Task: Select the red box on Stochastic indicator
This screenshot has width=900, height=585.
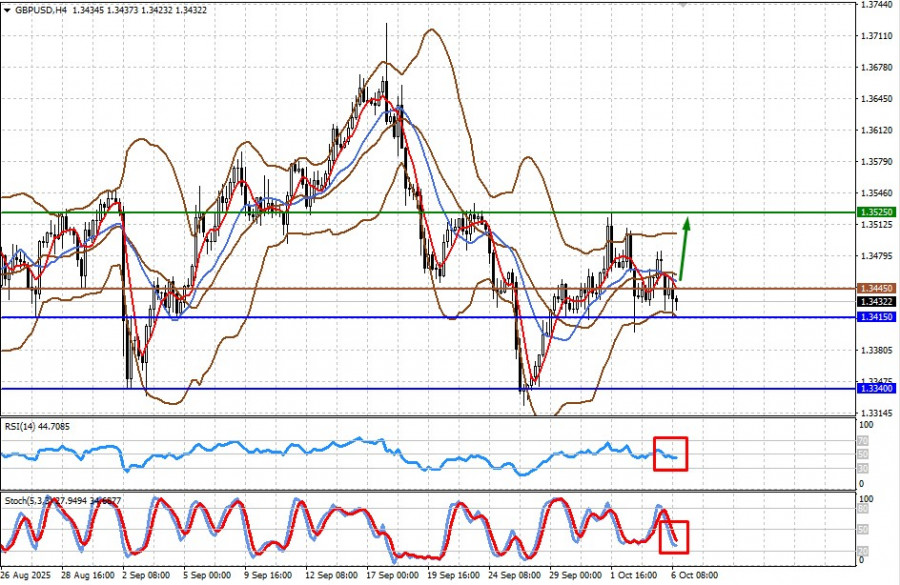Action: pyautogui.click(x=673, y=537)
